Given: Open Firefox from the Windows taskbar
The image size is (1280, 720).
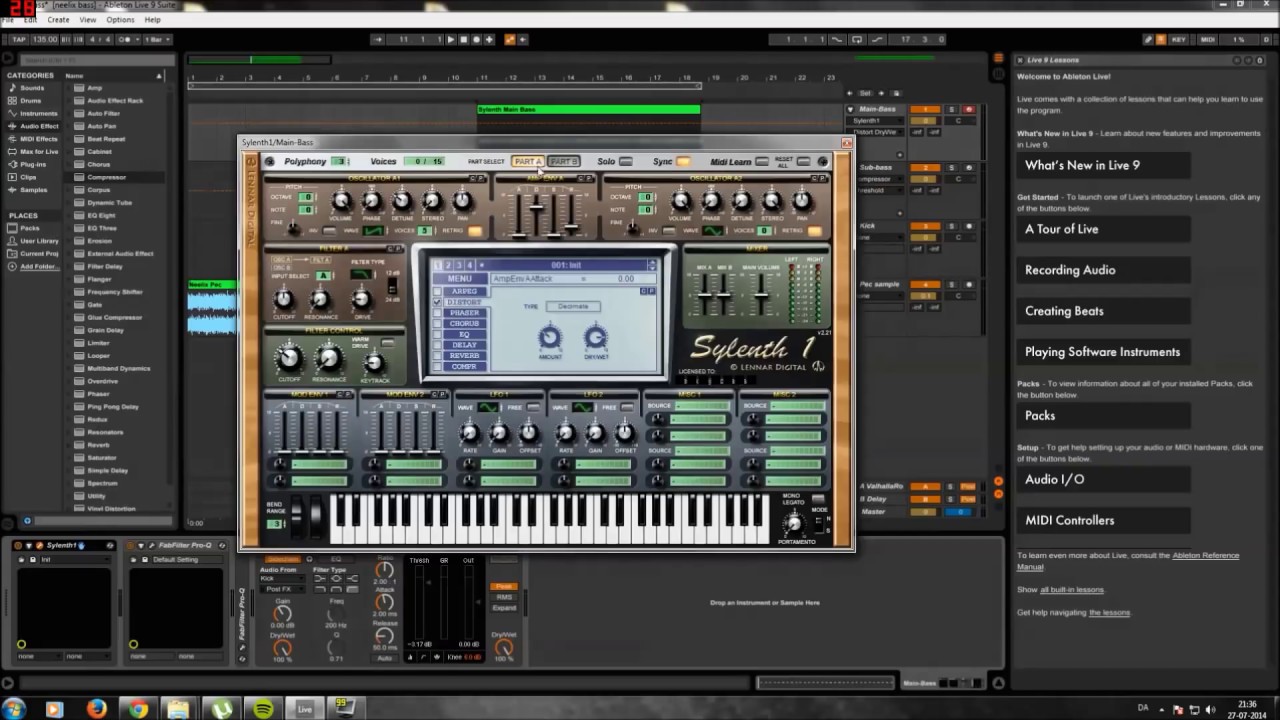Looking at the screenshot, I should (97, 708).
